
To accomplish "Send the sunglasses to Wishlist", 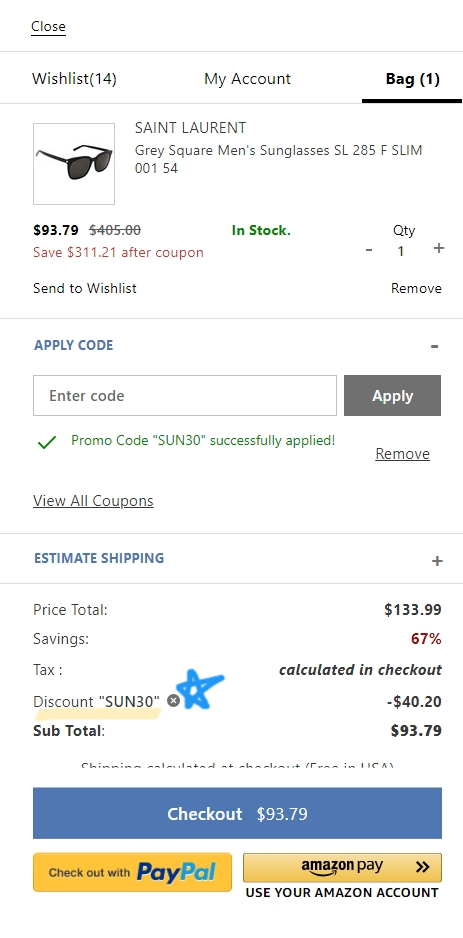I will [x=85, y=288].
